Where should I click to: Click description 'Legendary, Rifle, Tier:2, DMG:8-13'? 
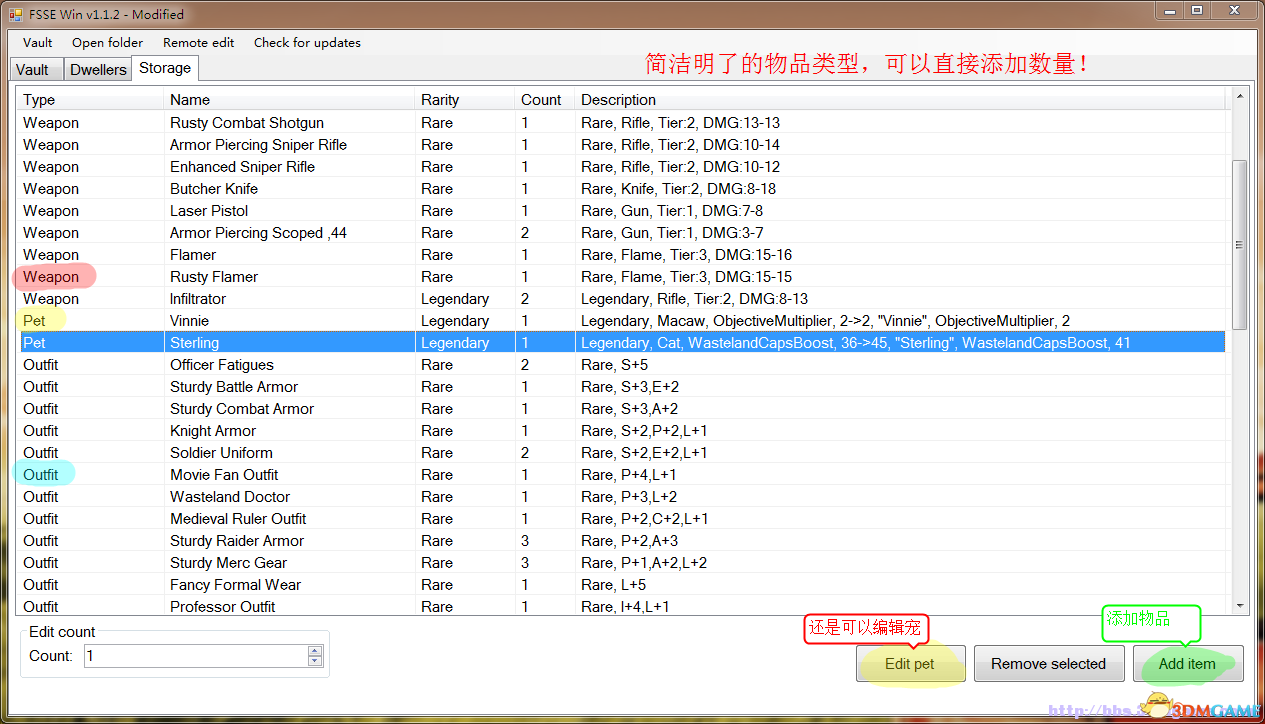pos(694,299)
